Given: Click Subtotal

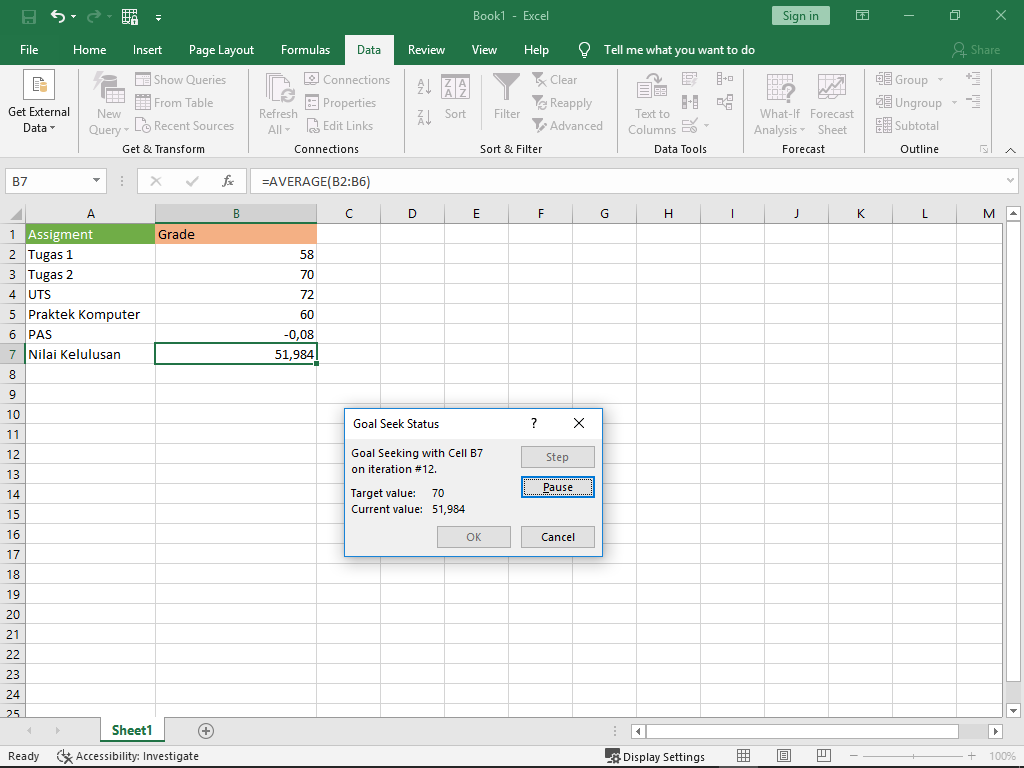Looking at the screenshot, I should (907, 125).
